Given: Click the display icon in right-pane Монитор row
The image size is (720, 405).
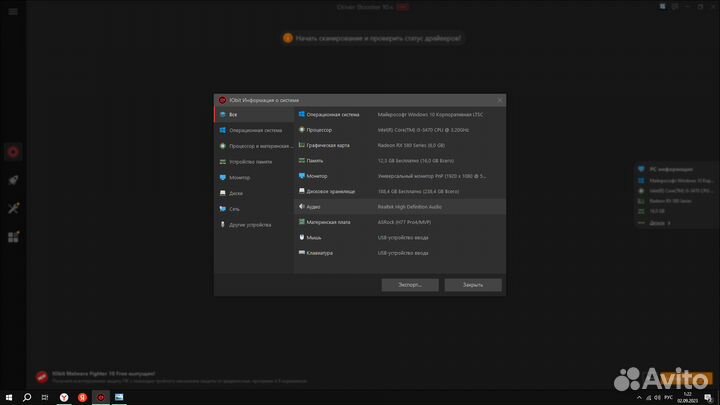Looking at the screenshot, I should coord(302,175).
